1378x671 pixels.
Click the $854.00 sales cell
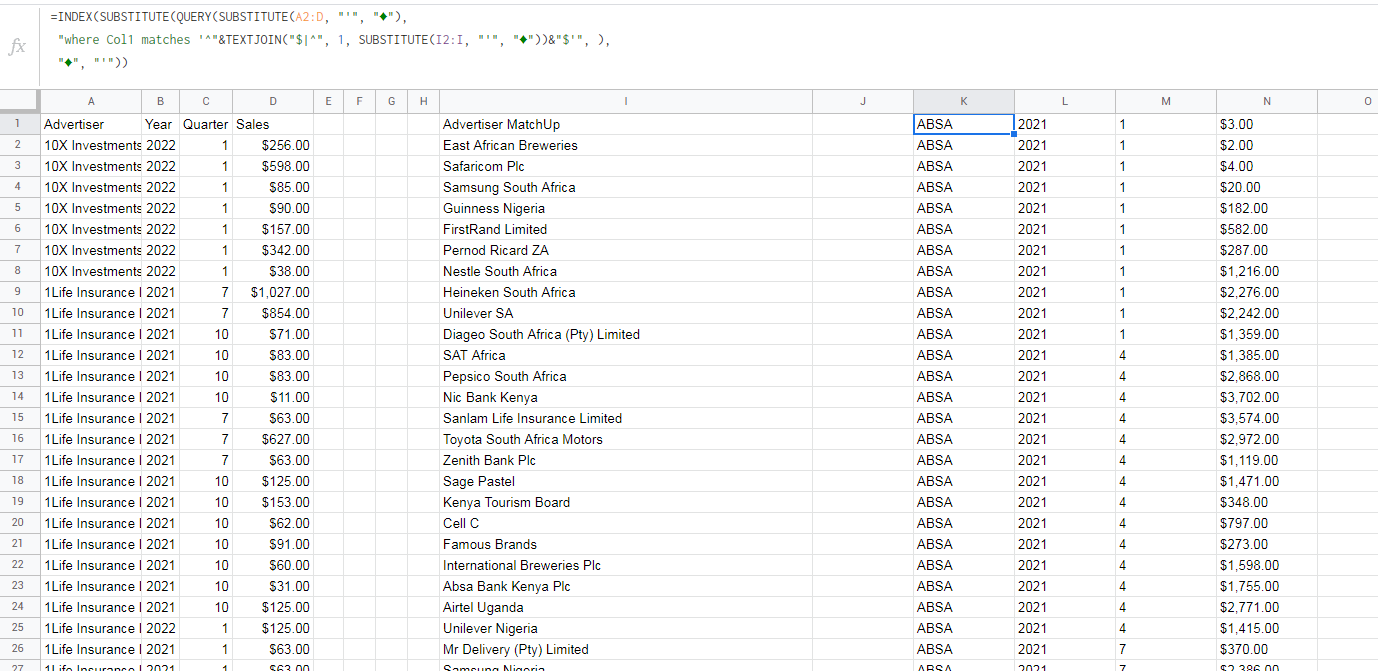(x=273, y=313)
